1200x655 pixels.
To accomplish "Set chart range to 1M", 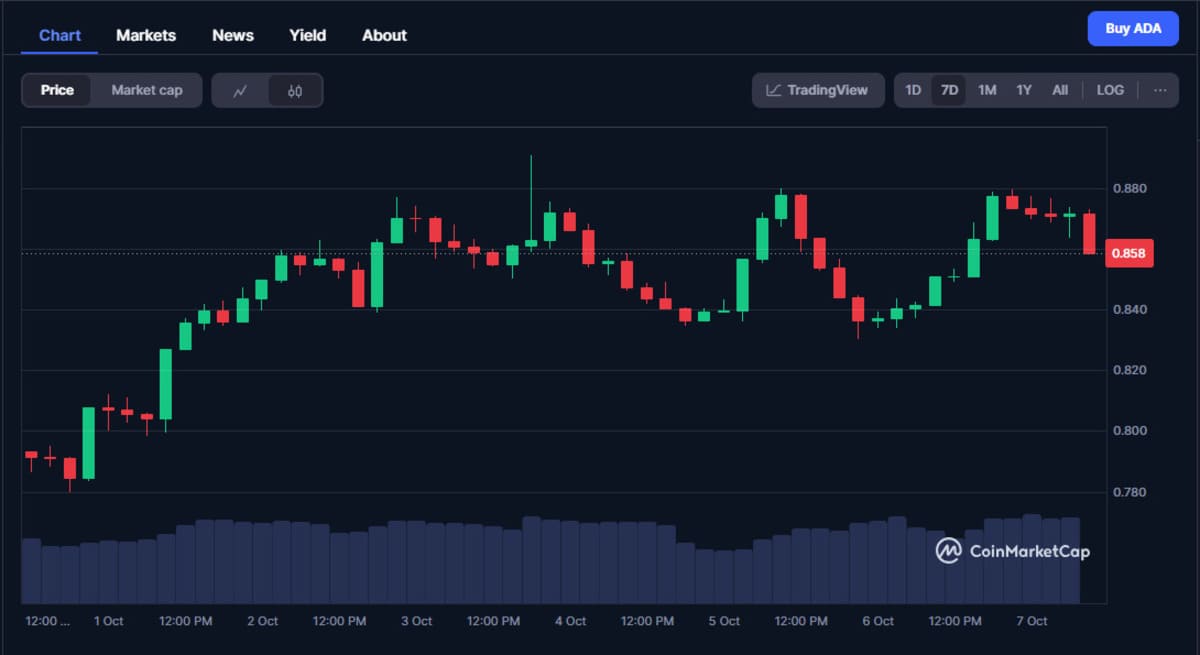I will [x=986, y=90].
